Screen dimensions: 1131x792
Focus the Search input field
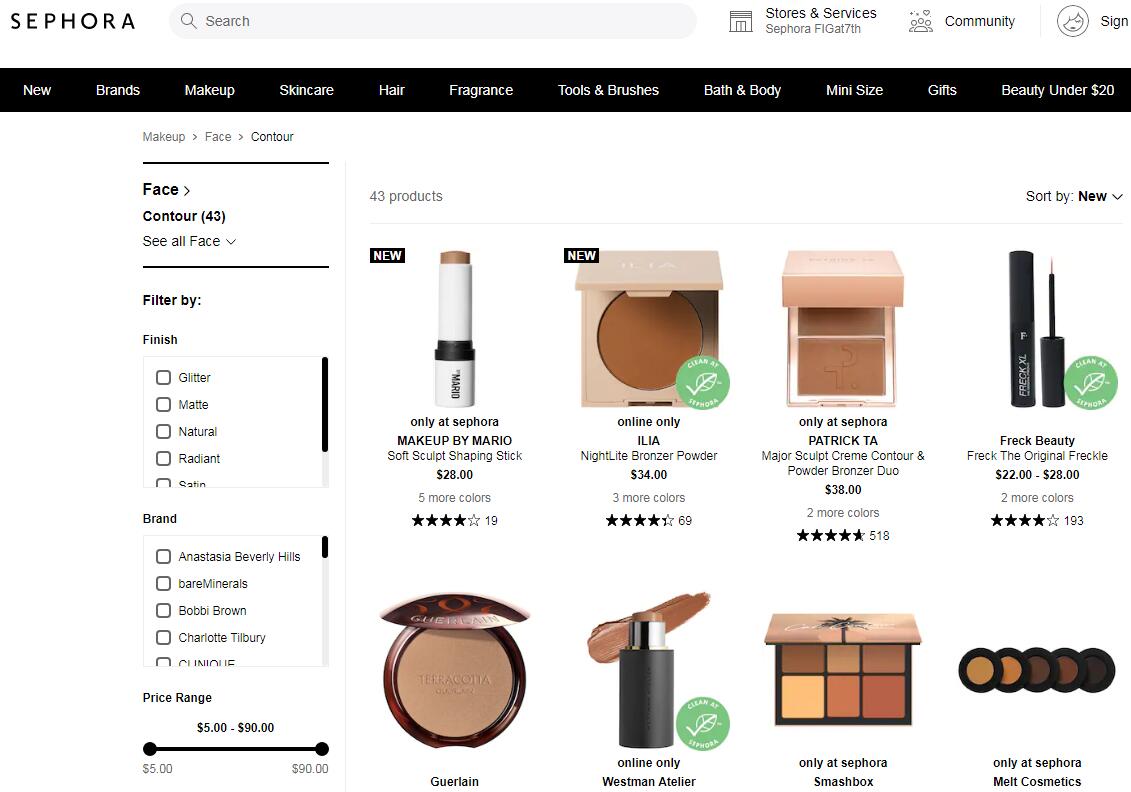(x=433, y=21)
